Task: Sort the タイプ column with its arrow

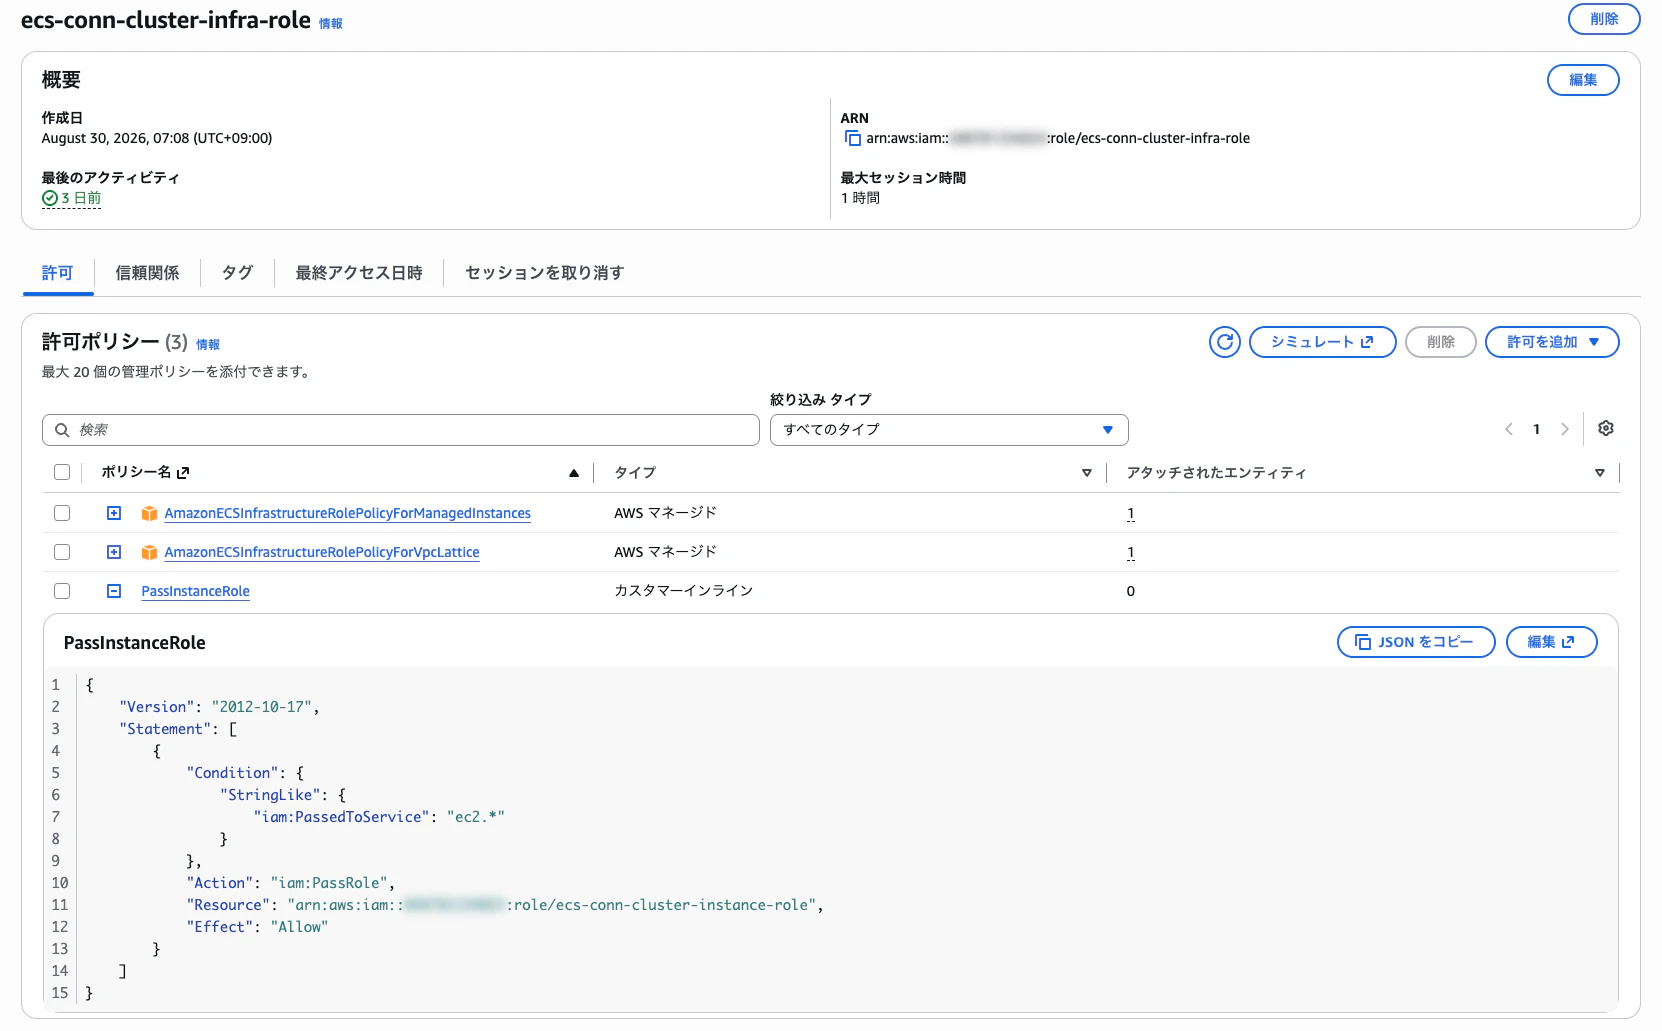Action: [1087, 473]
